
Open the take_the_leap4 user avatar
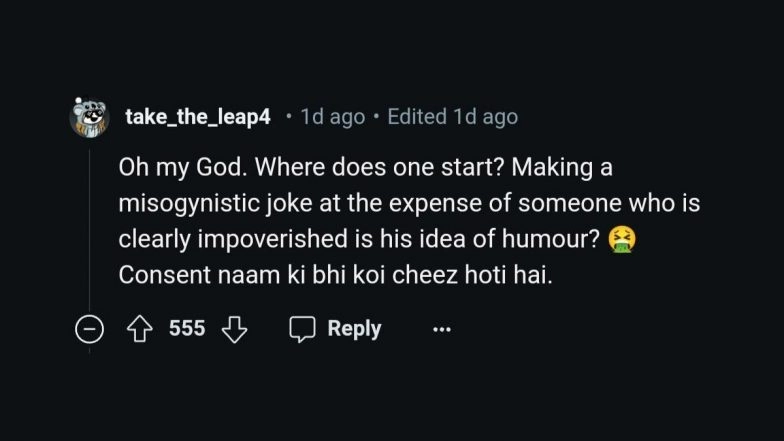coord(89,118)
